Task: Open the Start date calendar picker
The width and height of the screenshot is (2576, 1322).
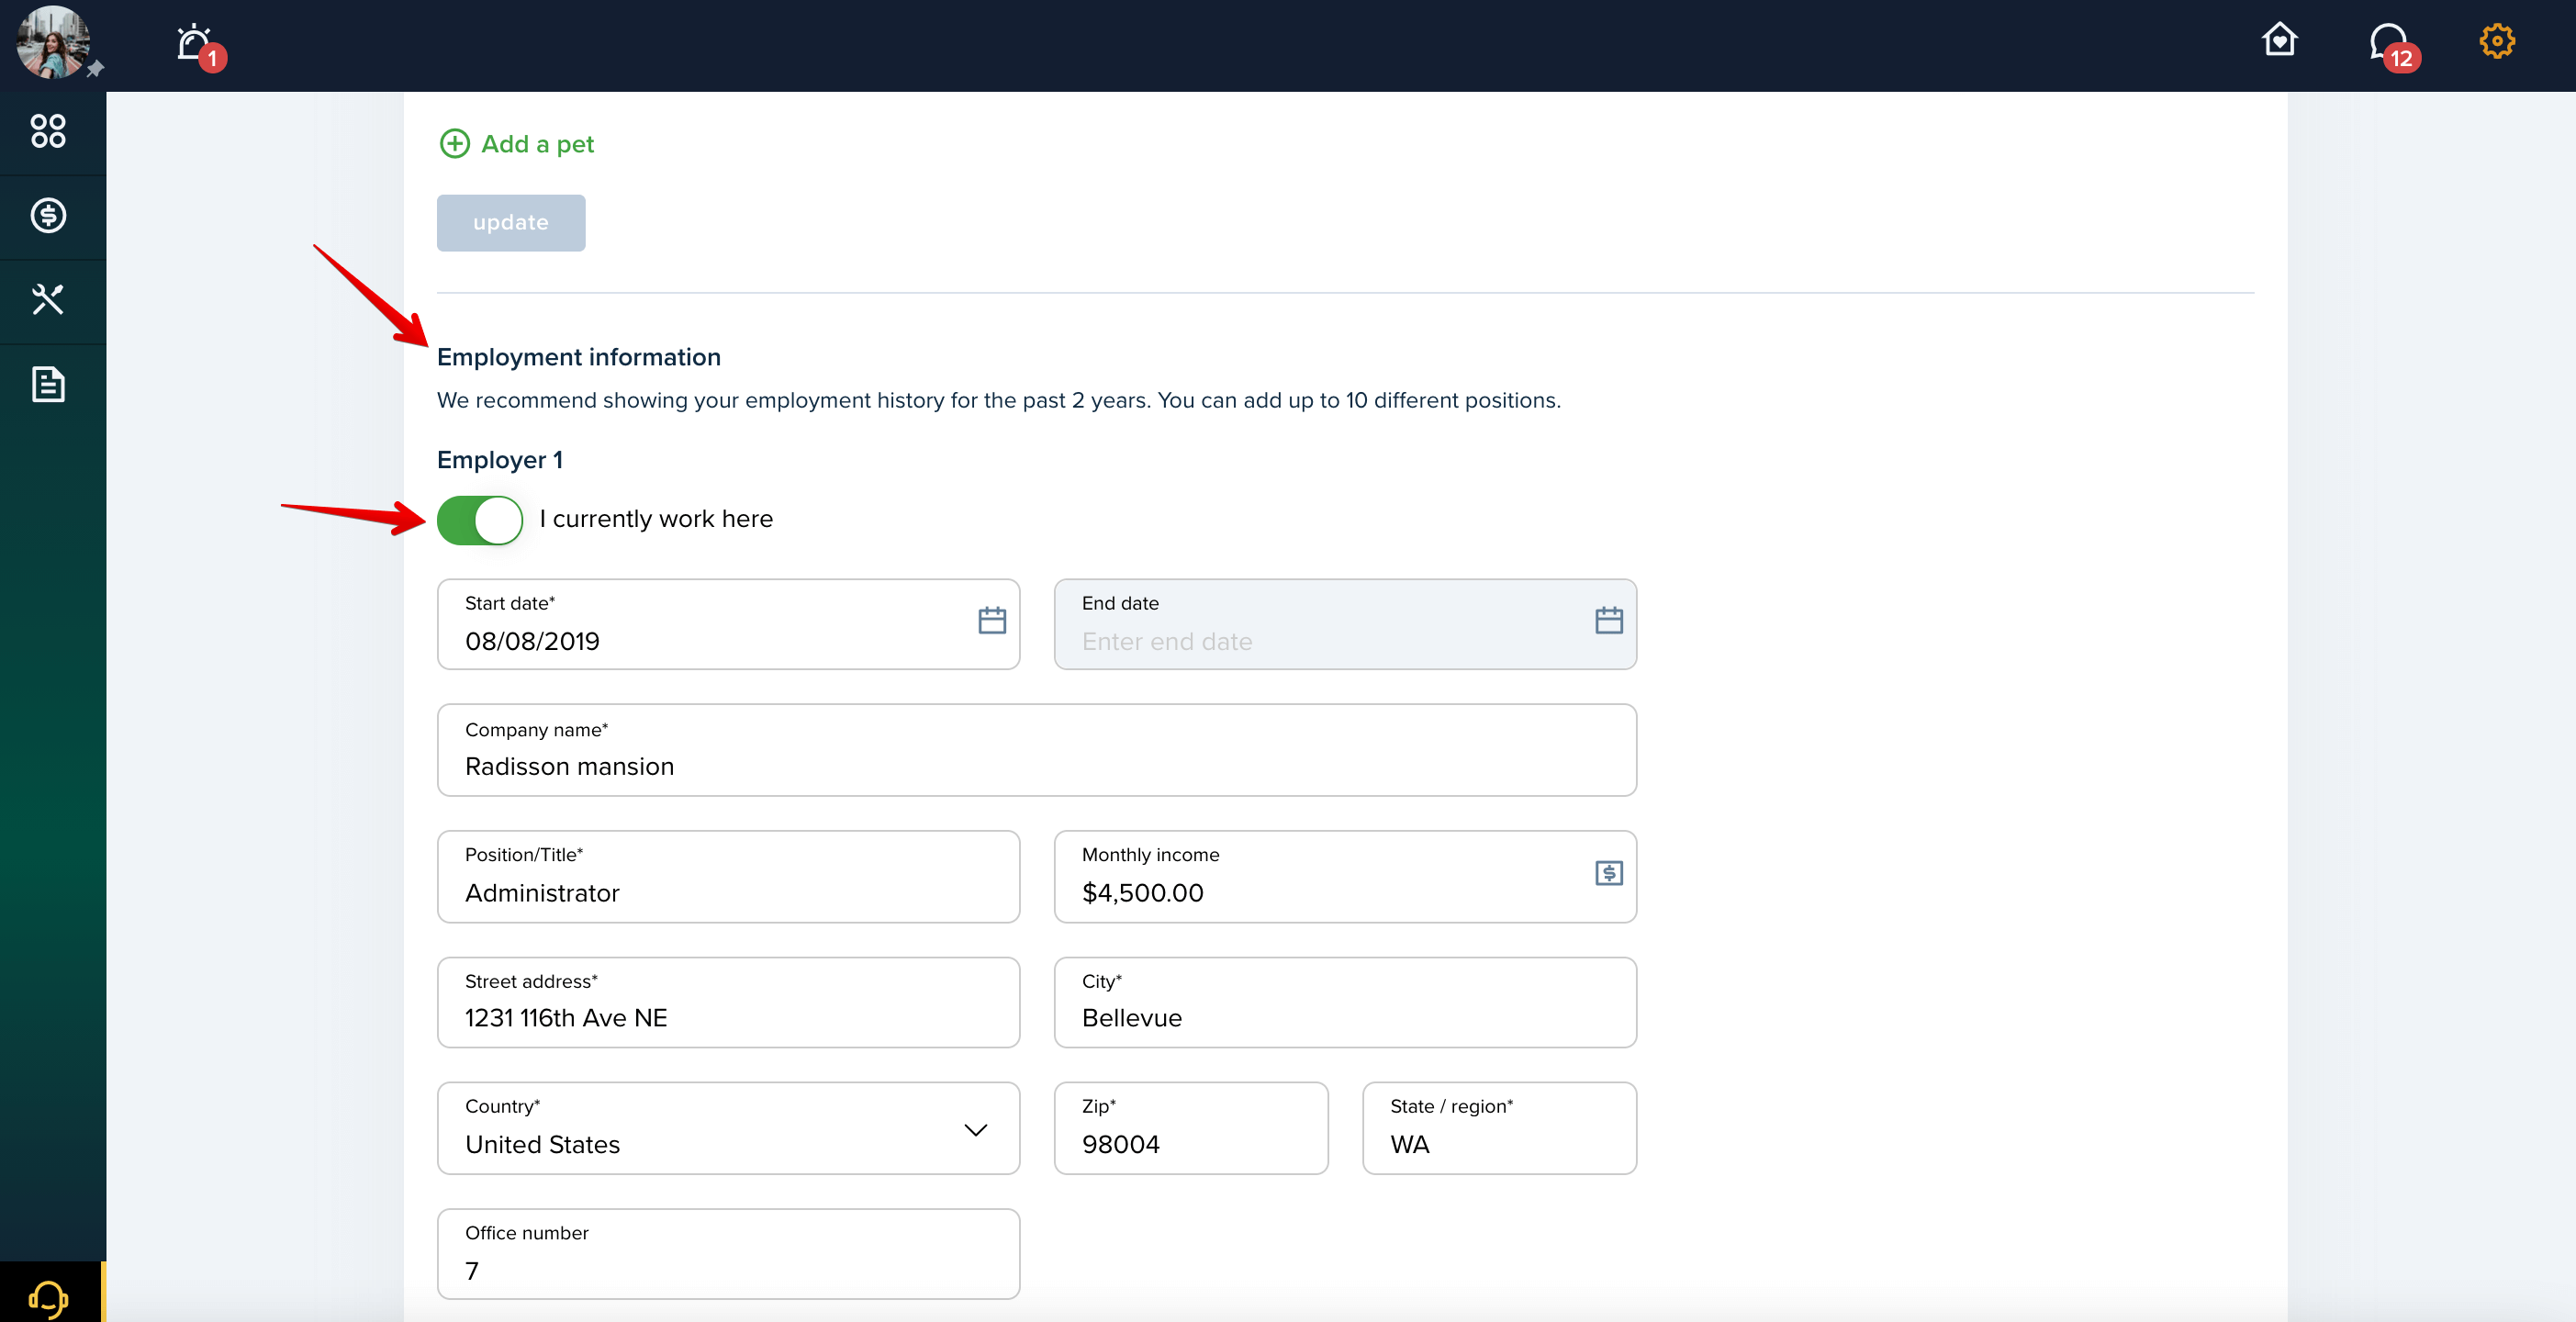Action: pos(991,621)
